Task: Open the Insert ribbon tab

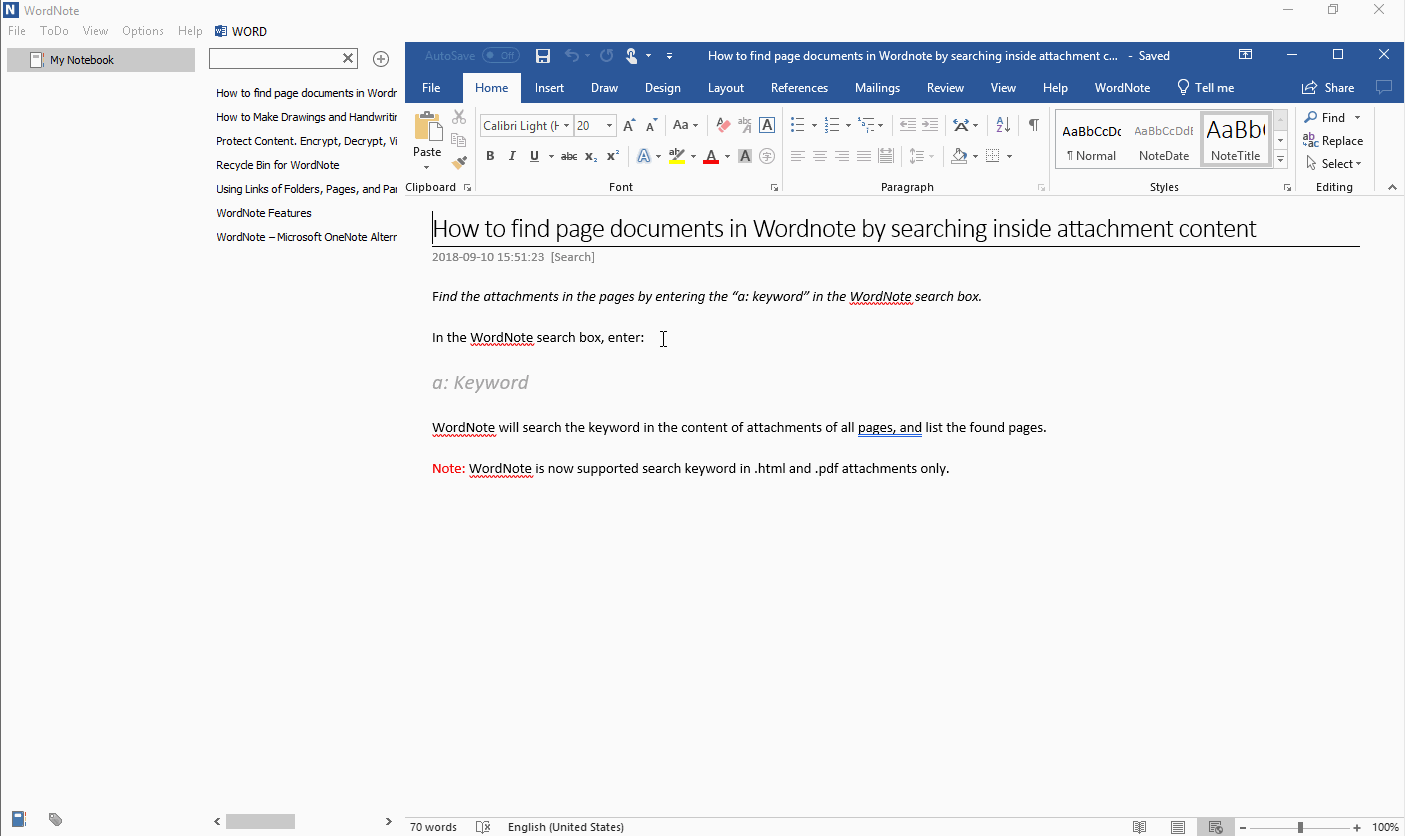Action: pyautogui.click(x=549, y=88)
